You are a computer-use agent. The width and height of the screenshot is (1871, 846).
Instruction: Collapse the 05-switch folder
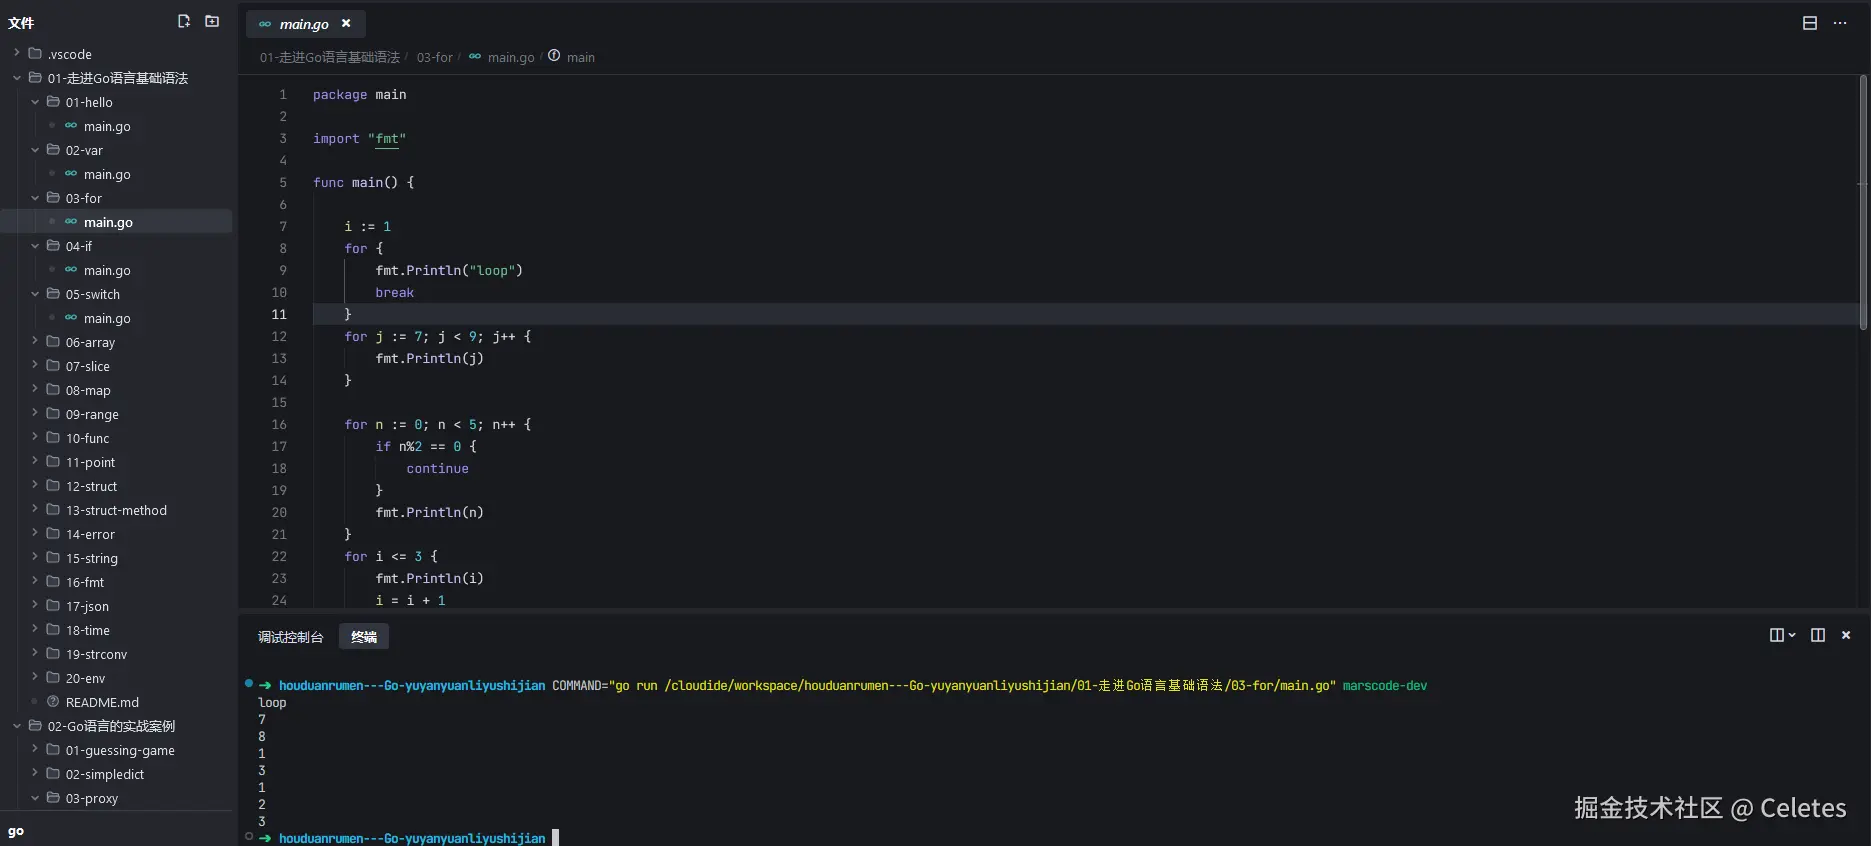tap(35, 293)
